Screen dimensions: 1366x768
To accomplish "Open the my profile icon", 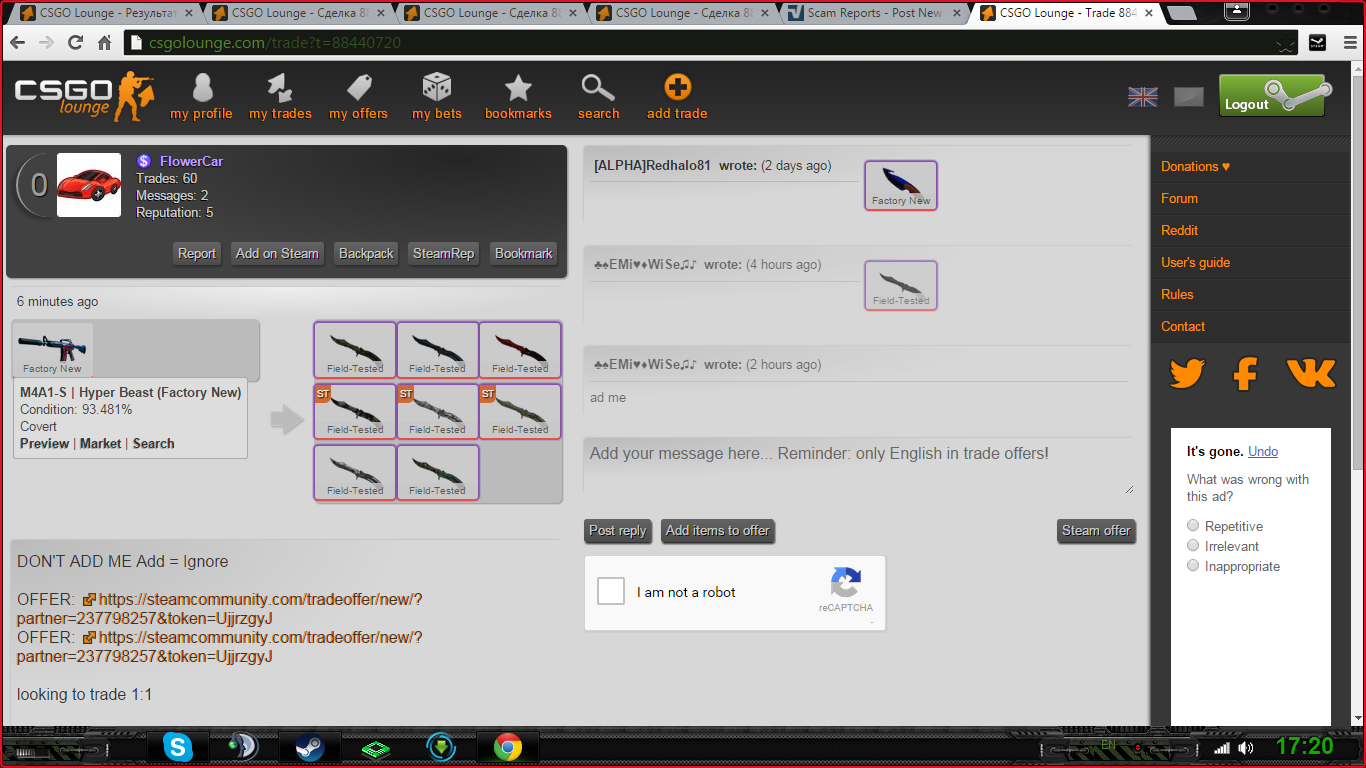I will [202, 89].
